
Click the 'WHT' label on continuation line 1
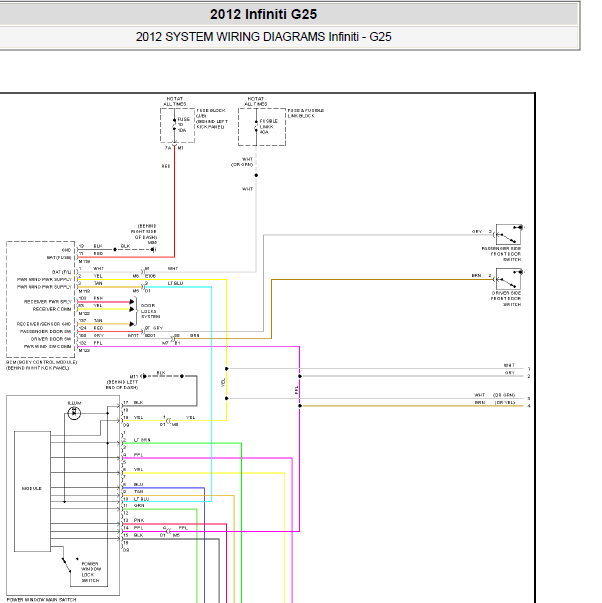point(509,365)
